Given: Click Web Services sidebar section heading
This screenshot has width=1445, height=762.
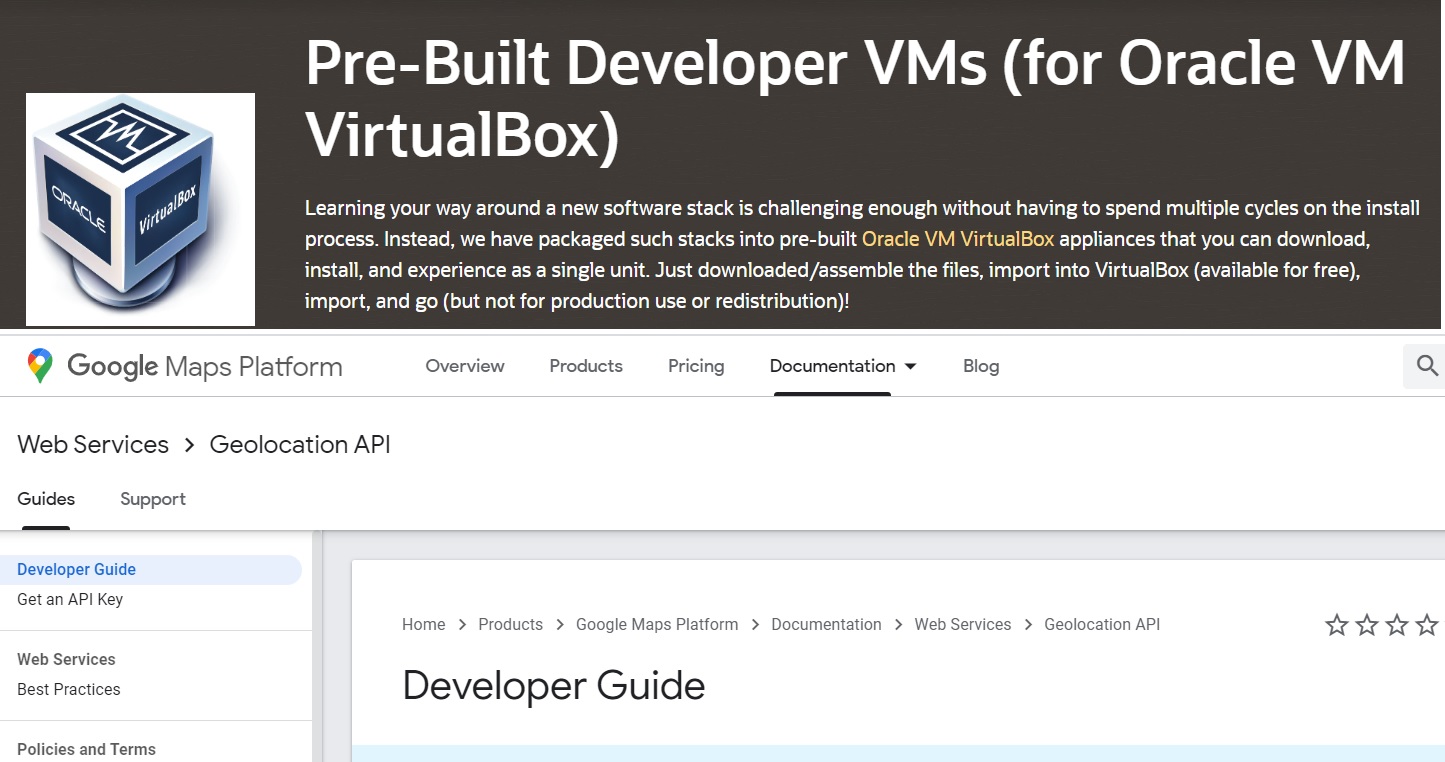Looking at the screenshot, I should pos(66,660).
